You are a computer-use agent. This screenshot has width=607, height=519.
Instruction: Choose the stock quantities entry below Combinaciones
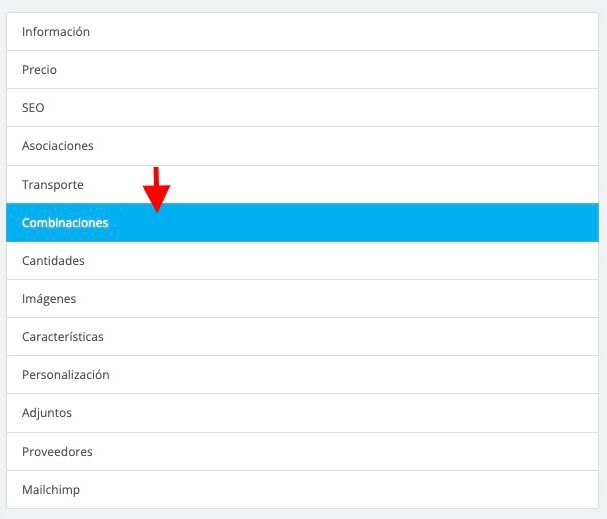pyautogui.click(x=302, y=261)
